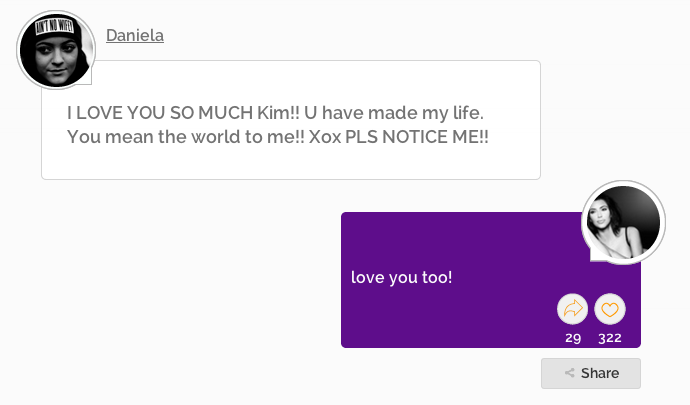The height and width of the screenshot is (405, 690).
Task: Click the Share button below the reply
Action: coord(591,373)
